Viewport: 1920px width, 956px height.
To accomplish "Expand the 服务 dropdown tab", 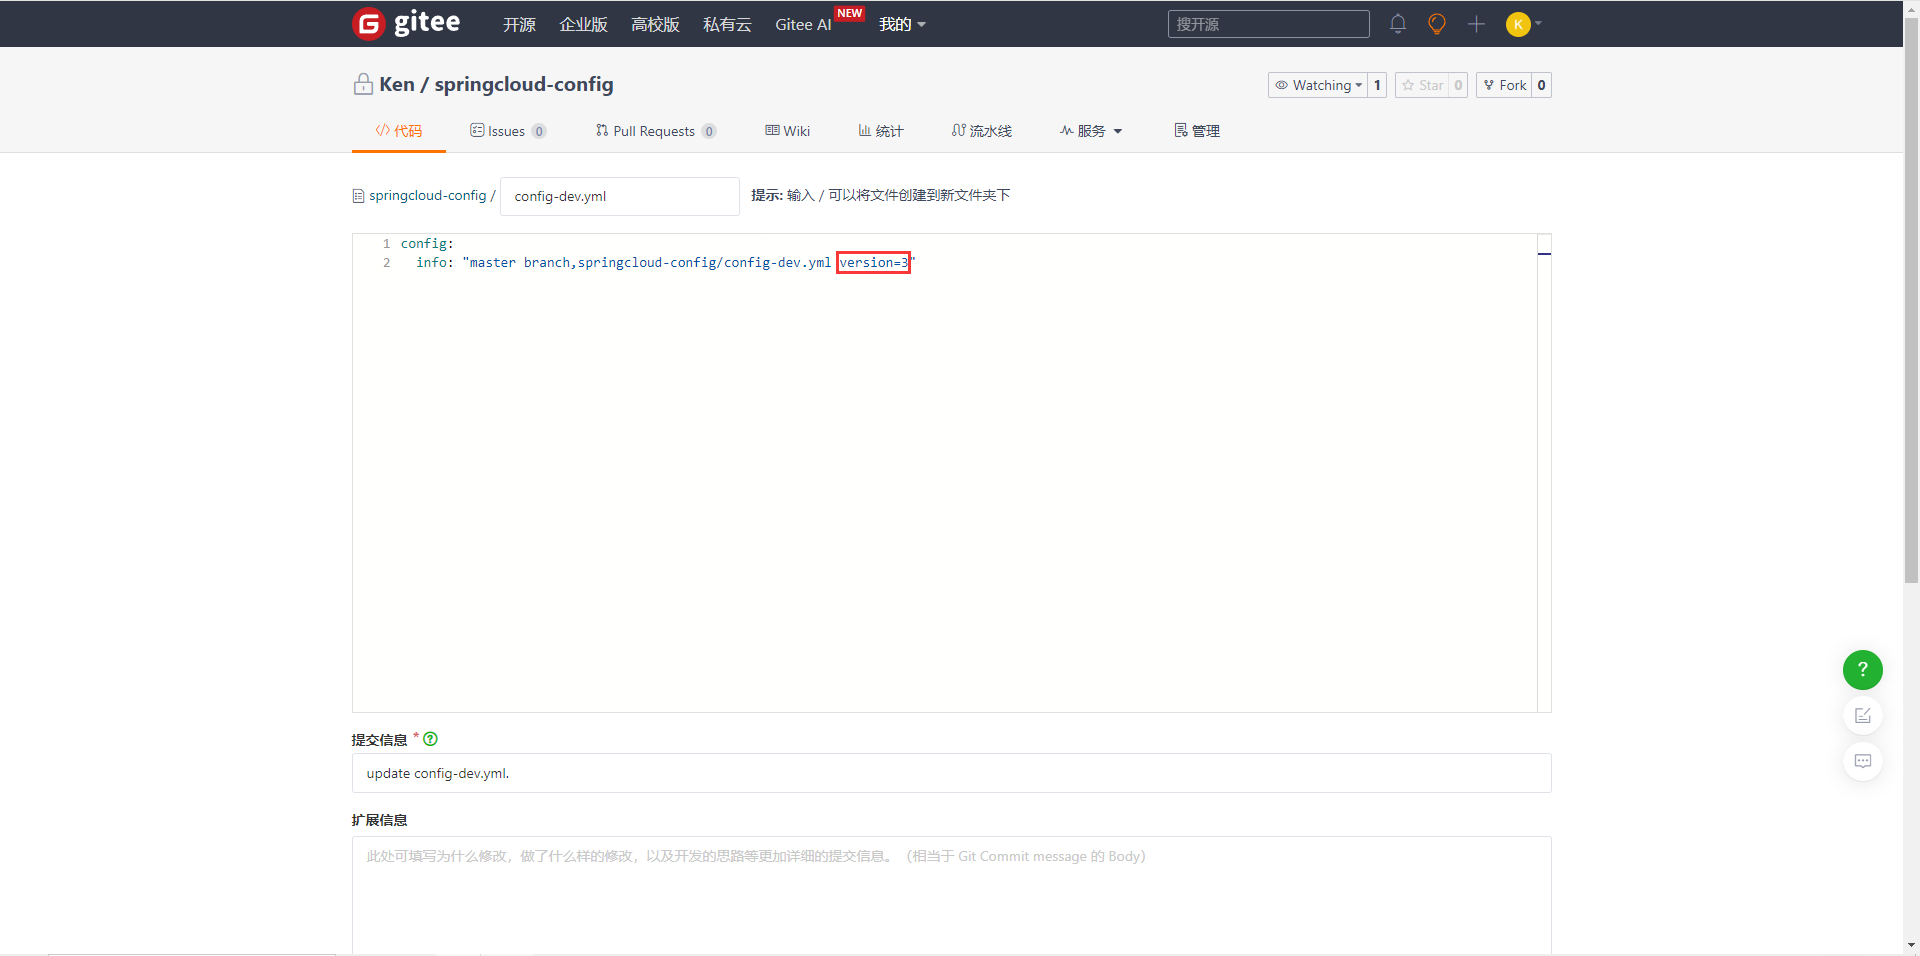I will (x=1090, y=130).
